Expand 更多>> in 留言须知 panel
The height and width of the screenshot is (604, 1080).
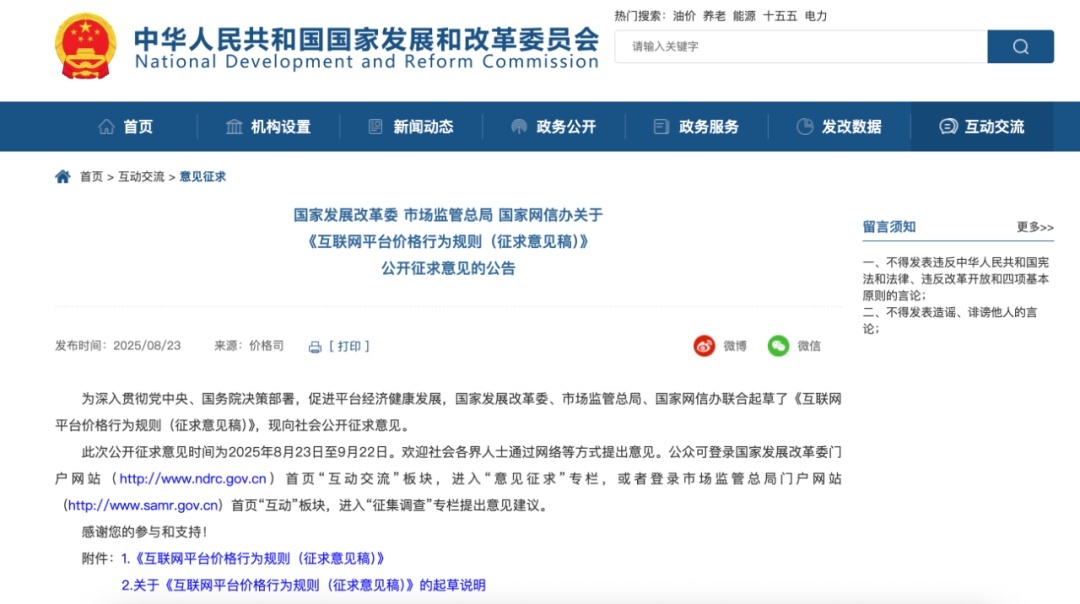[x=1035, y=227]
